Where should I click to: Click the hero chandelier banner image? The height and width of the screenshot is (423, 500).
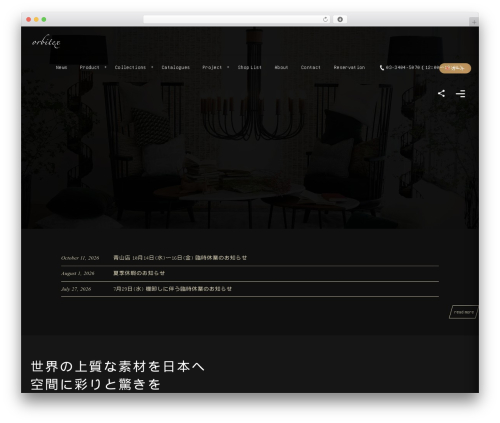[250, 128]
